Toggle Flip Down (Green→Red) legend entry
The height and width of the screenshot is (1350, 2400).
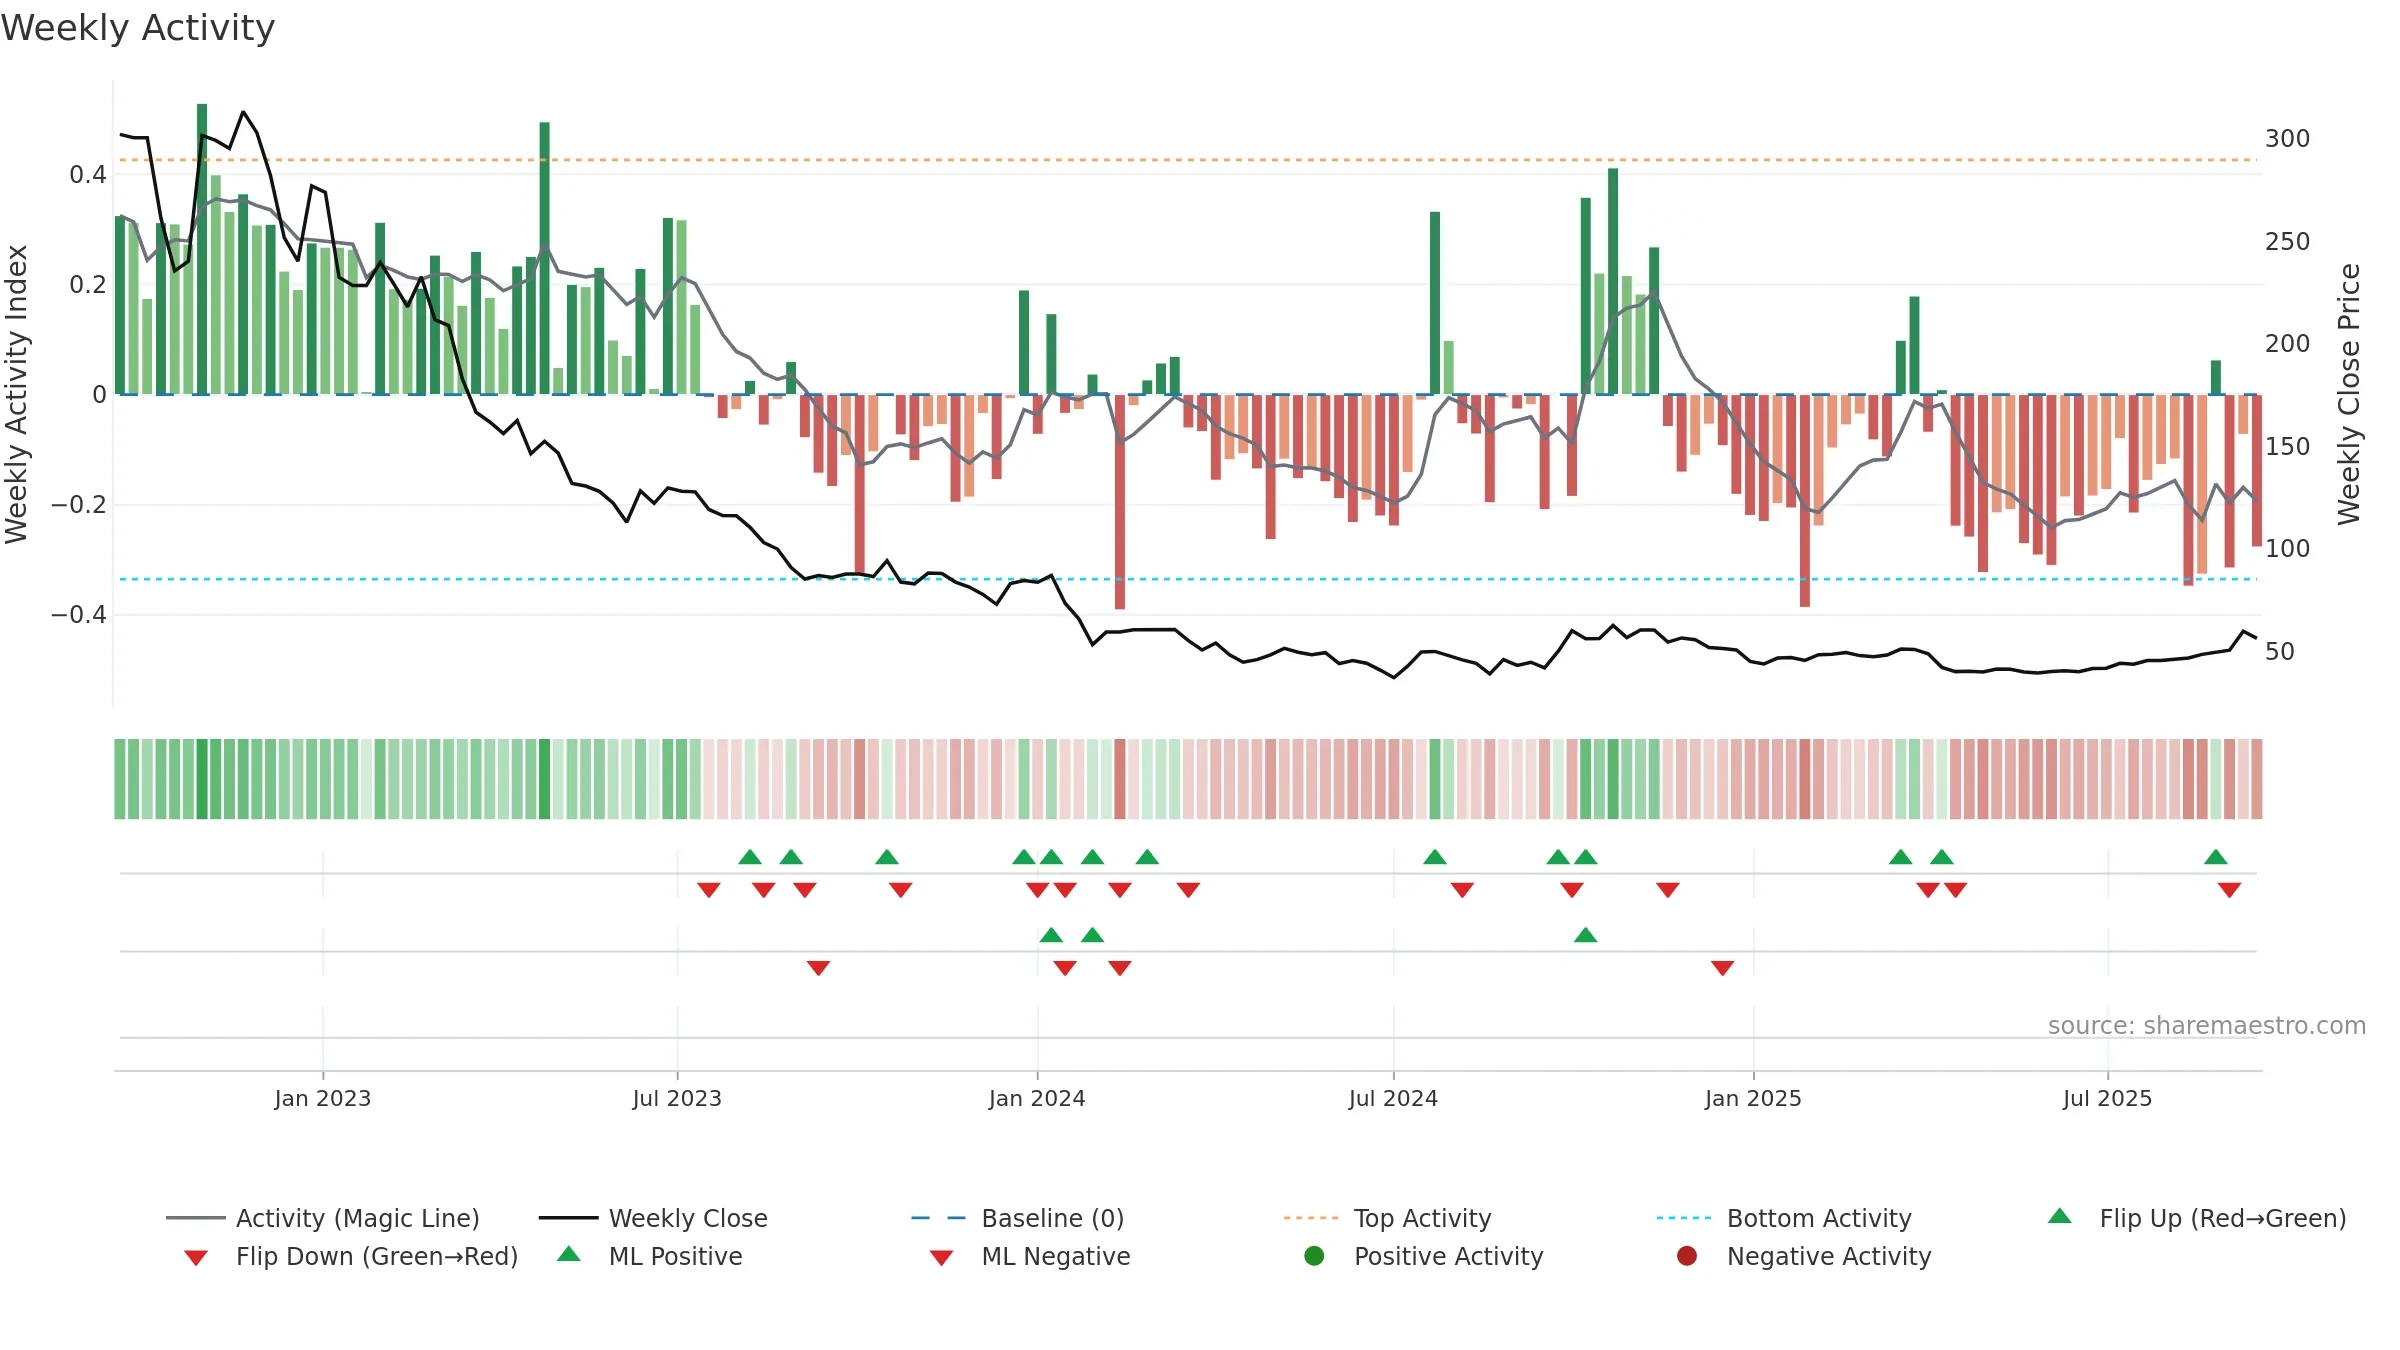[350, 1256]
